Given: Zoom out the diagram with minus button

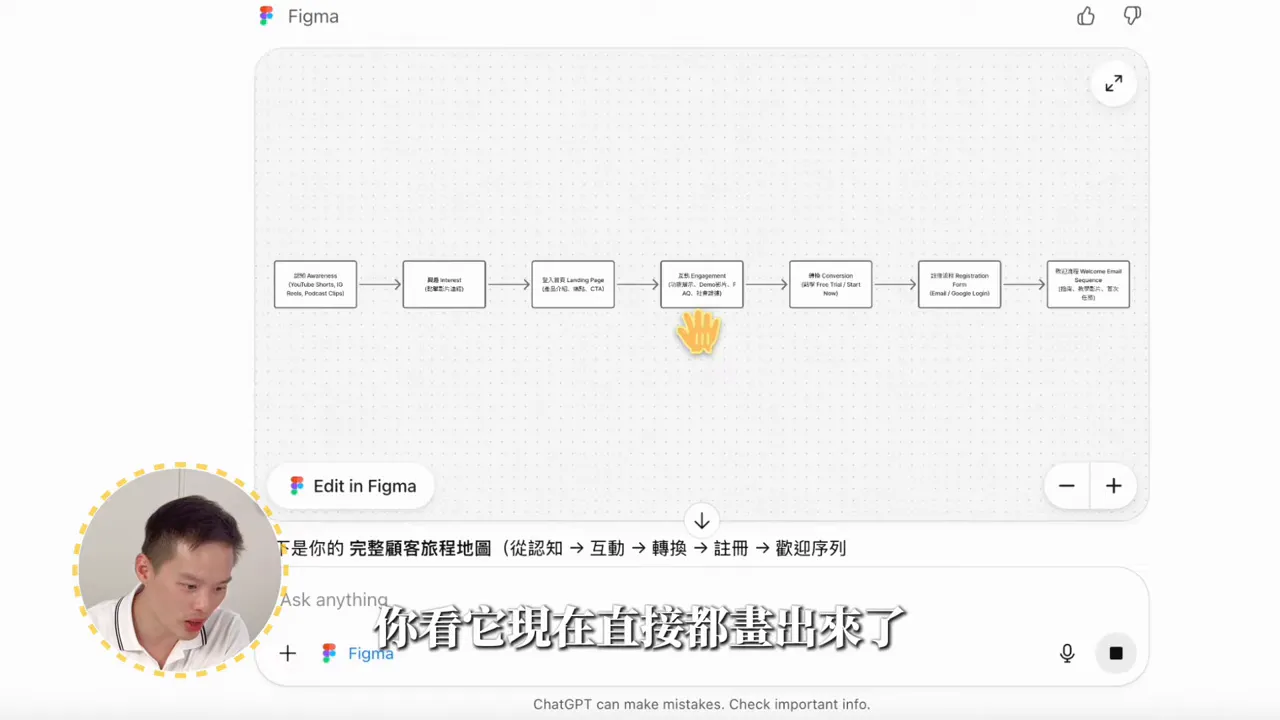Looking at the screenshot, I should click(1067, 486).
